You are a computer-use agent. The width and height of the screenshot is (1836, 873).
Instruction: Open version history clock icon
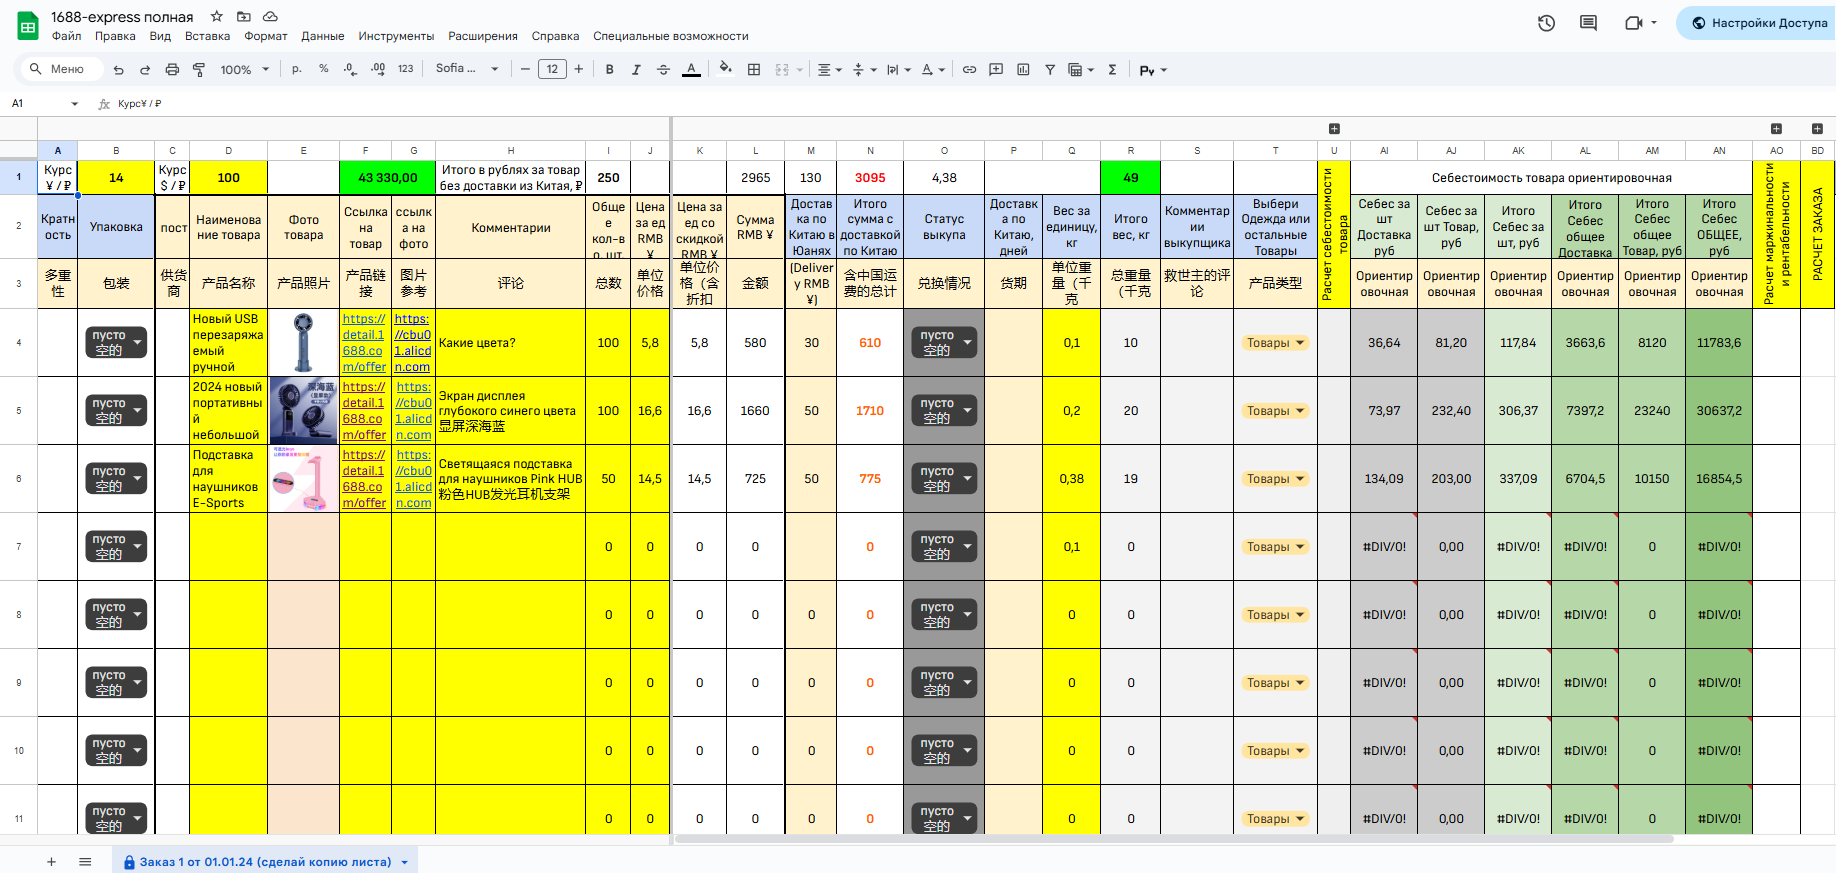1546,23
